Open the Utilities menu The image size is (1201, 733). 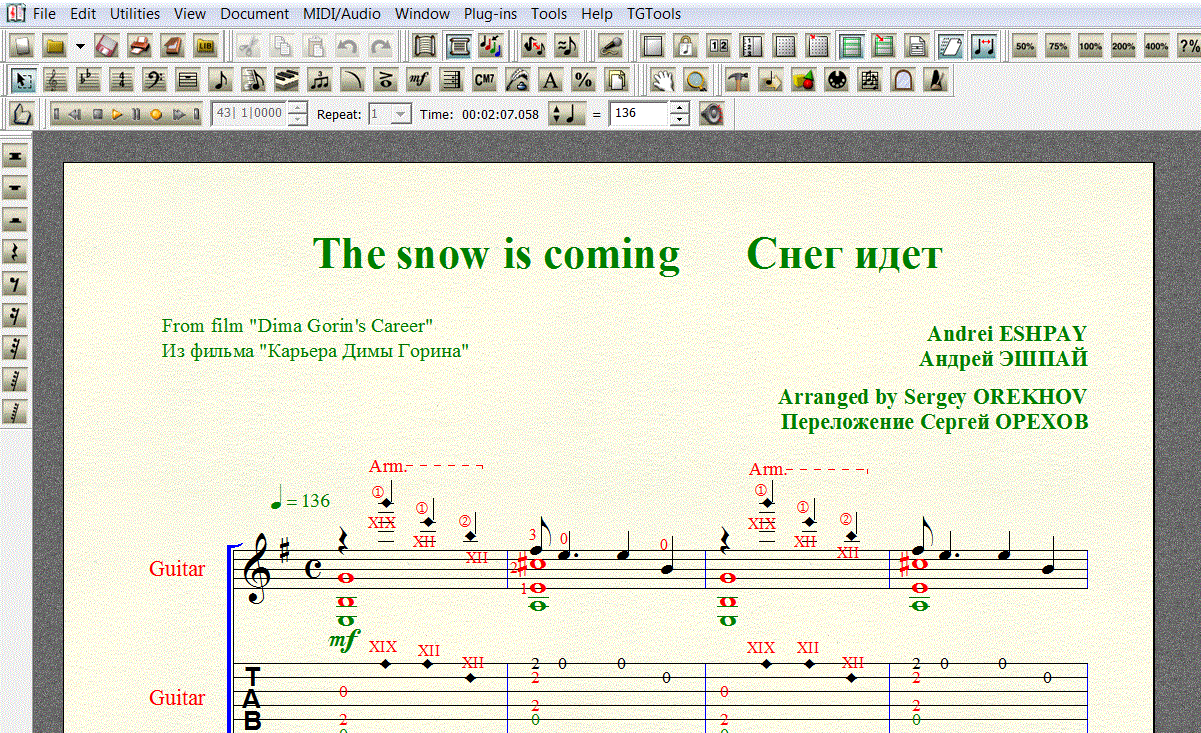click(x=135, y=14)
